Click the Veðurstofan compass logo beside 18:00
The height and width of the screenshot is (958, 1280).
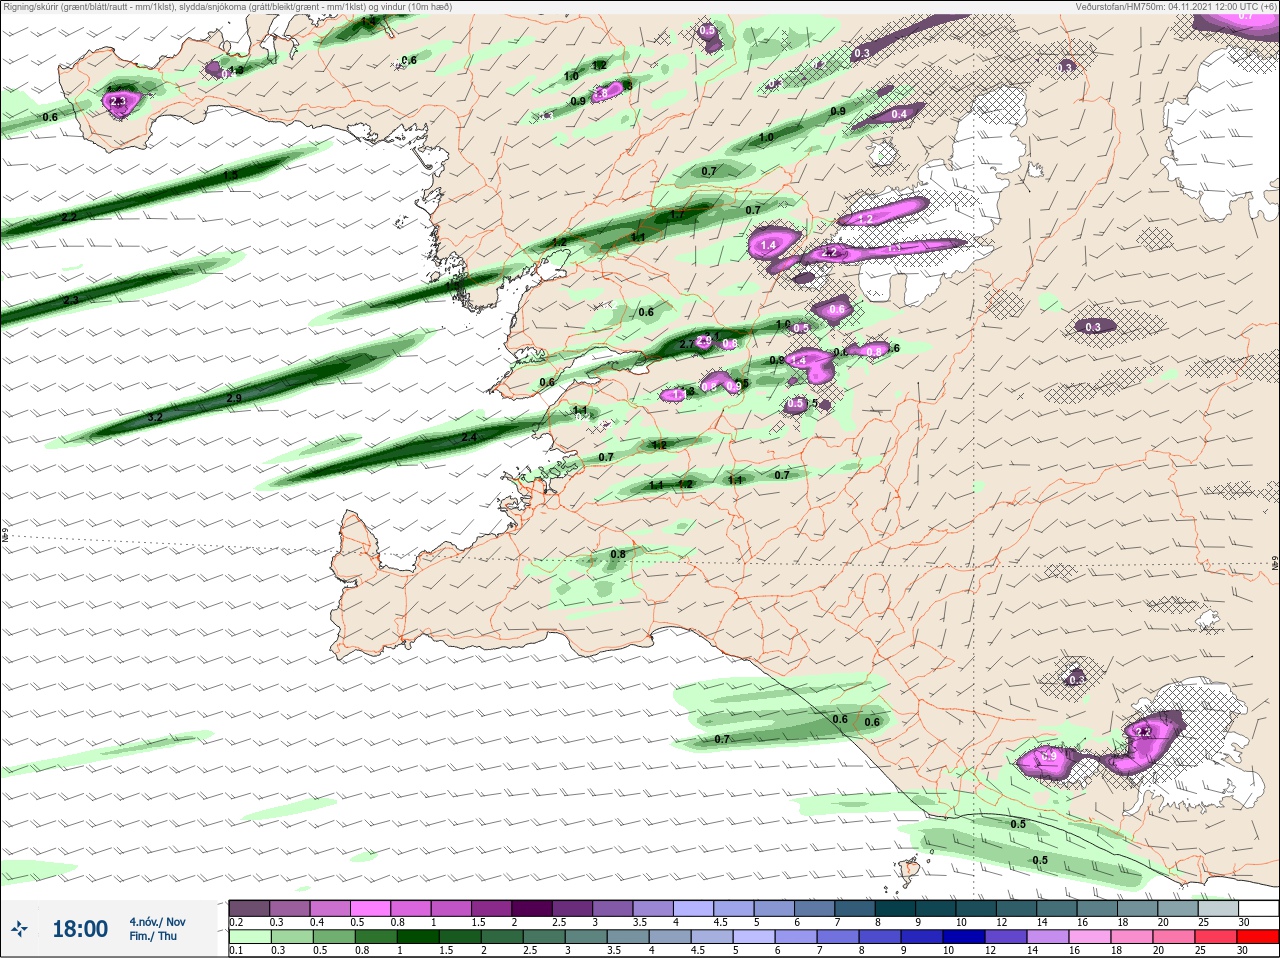point(19,929)
